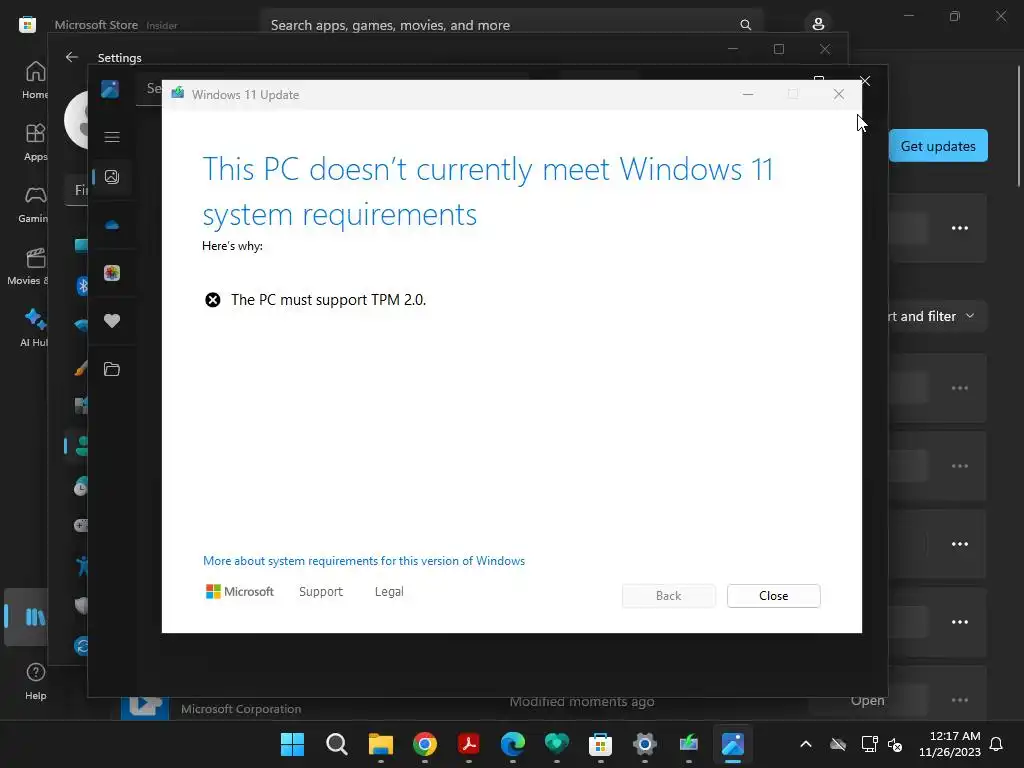
Task: Open File Explorer from taskbar
Action: coord(381,744)
